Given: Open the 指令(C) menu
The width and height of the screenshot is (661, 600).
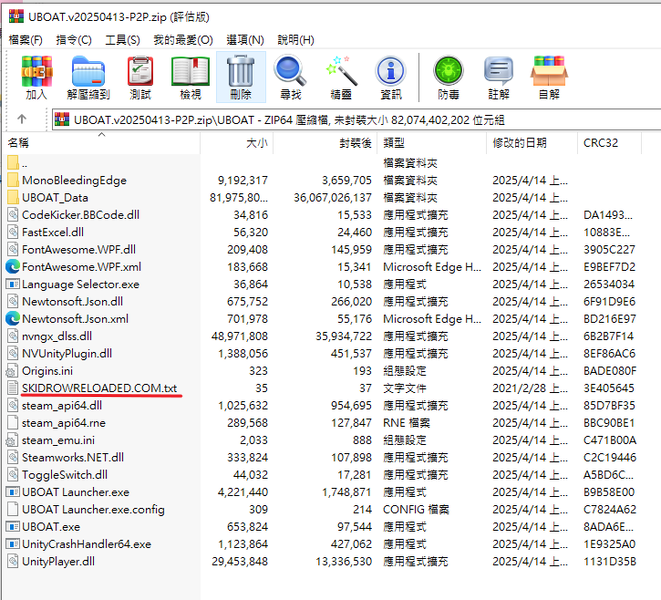Looking at the screenshot, I should [74, 40].
